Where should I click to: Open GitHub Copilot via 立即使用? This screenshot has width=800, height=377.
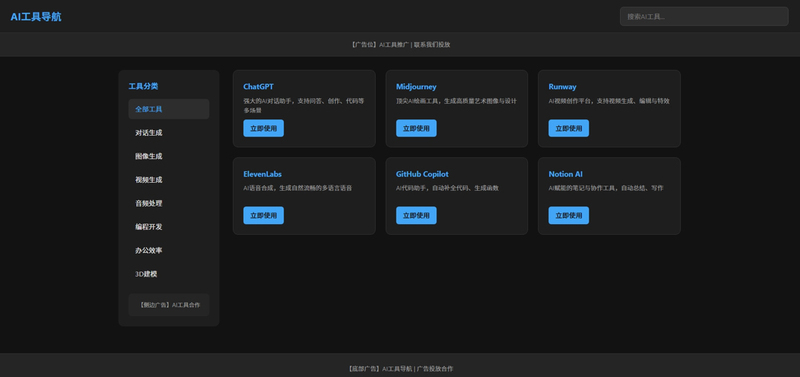click(416, 215)
